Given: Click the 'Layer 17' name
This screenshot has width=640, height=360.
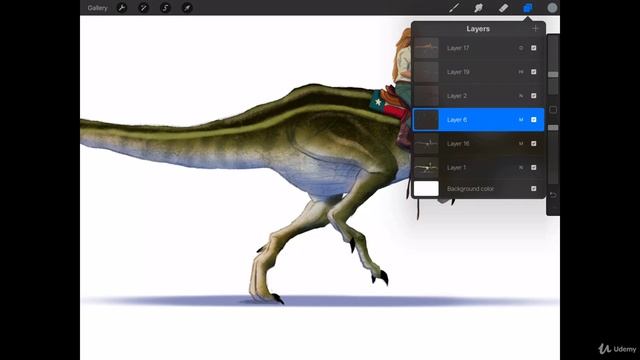Looking at the screenshot, I should (458, 48).
